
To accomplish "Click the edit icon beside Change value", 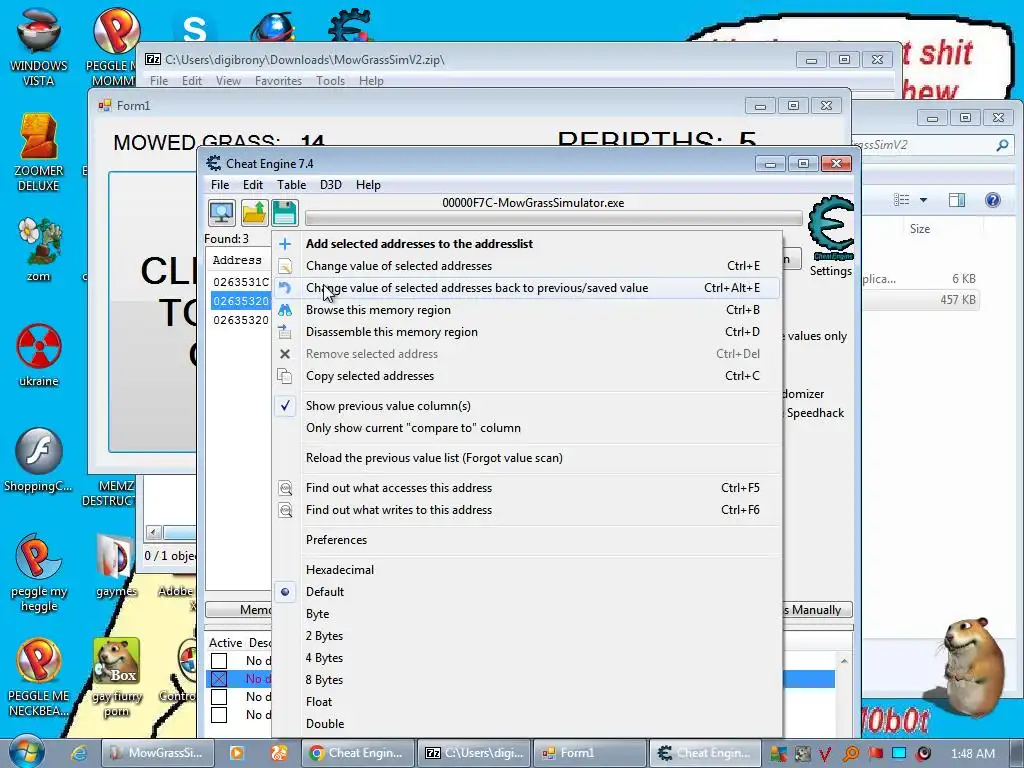I will click(285, 266).
